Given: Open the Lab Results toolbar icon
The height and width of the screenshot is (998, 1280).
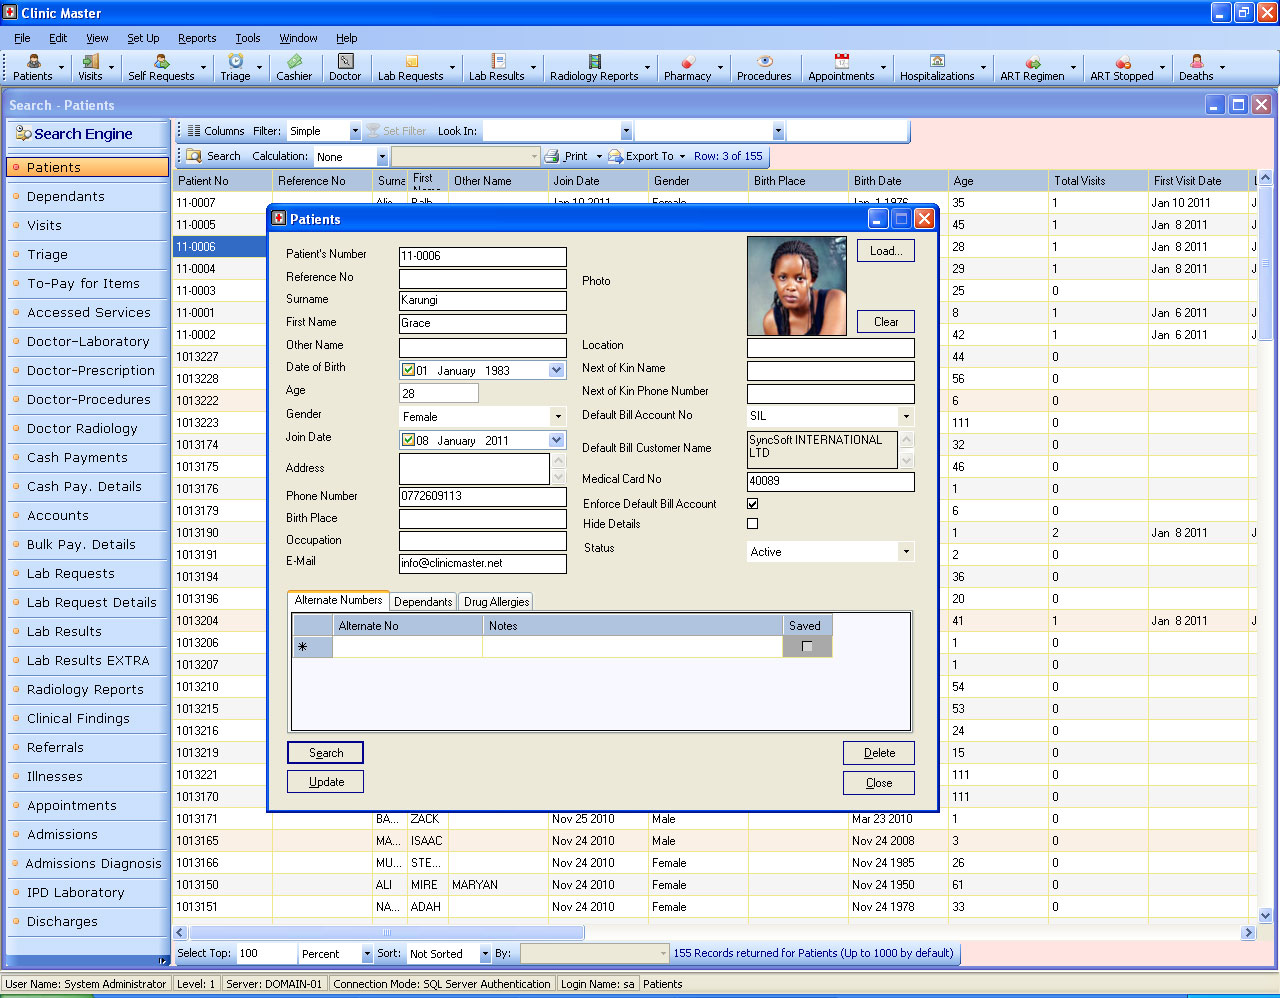Looking at the screenshot, I should [496, 67].
